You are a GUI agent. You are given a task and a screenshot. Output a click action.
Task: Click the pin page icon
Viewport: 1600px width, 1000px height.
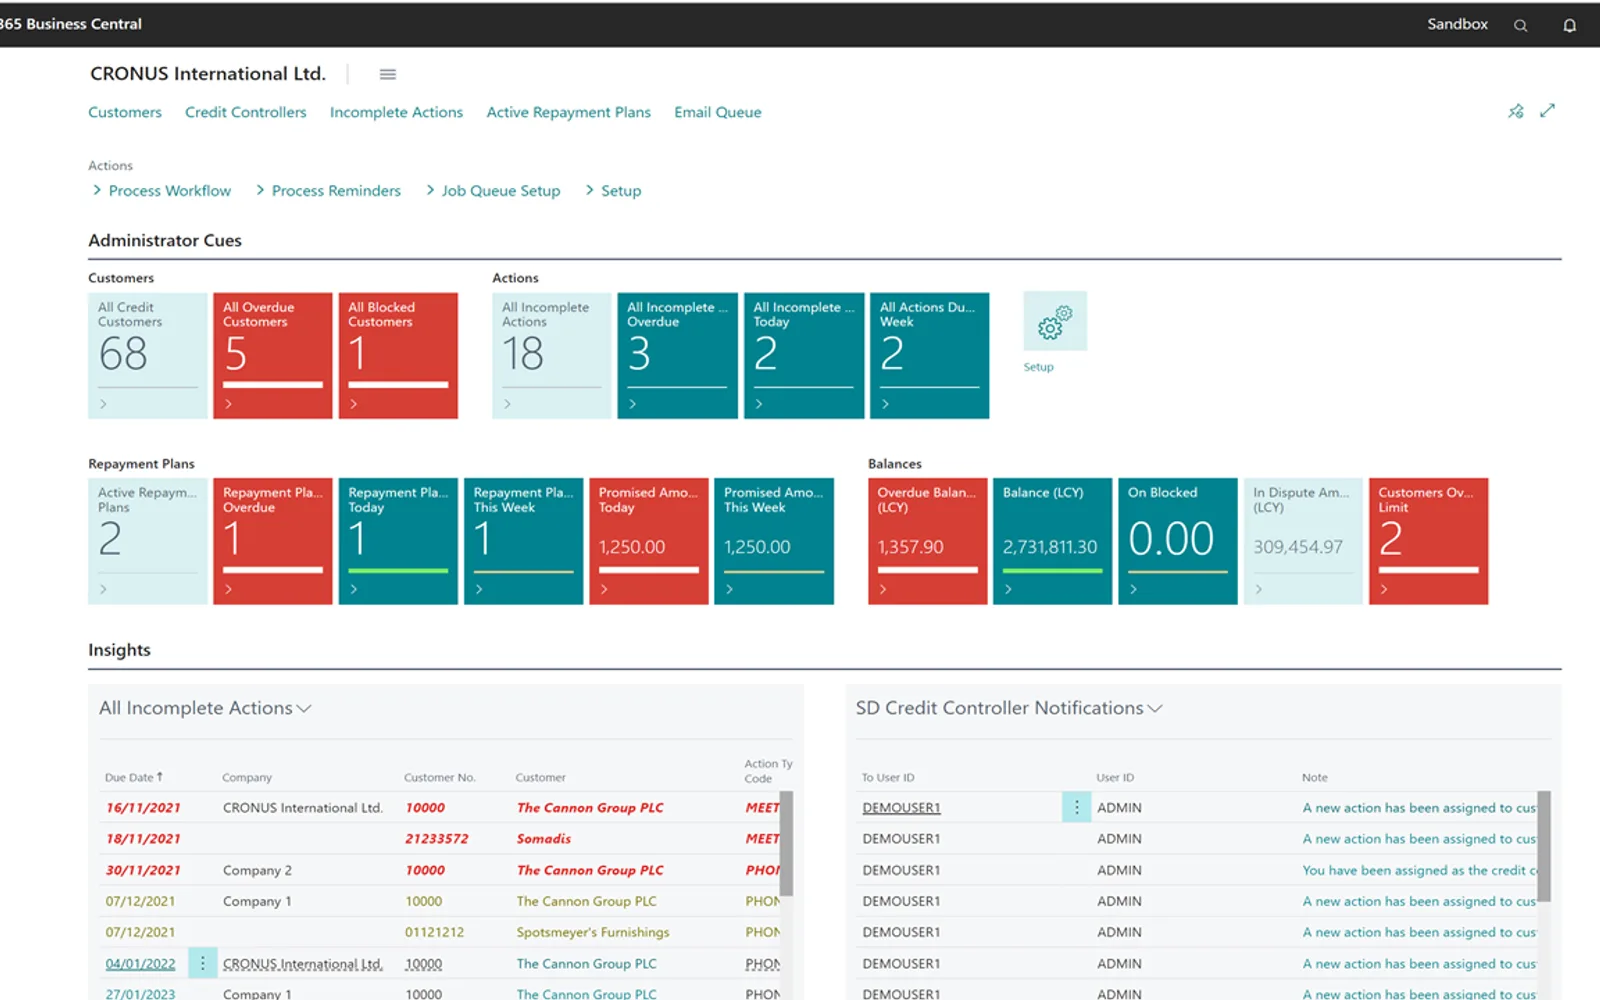coord(1516,111)
